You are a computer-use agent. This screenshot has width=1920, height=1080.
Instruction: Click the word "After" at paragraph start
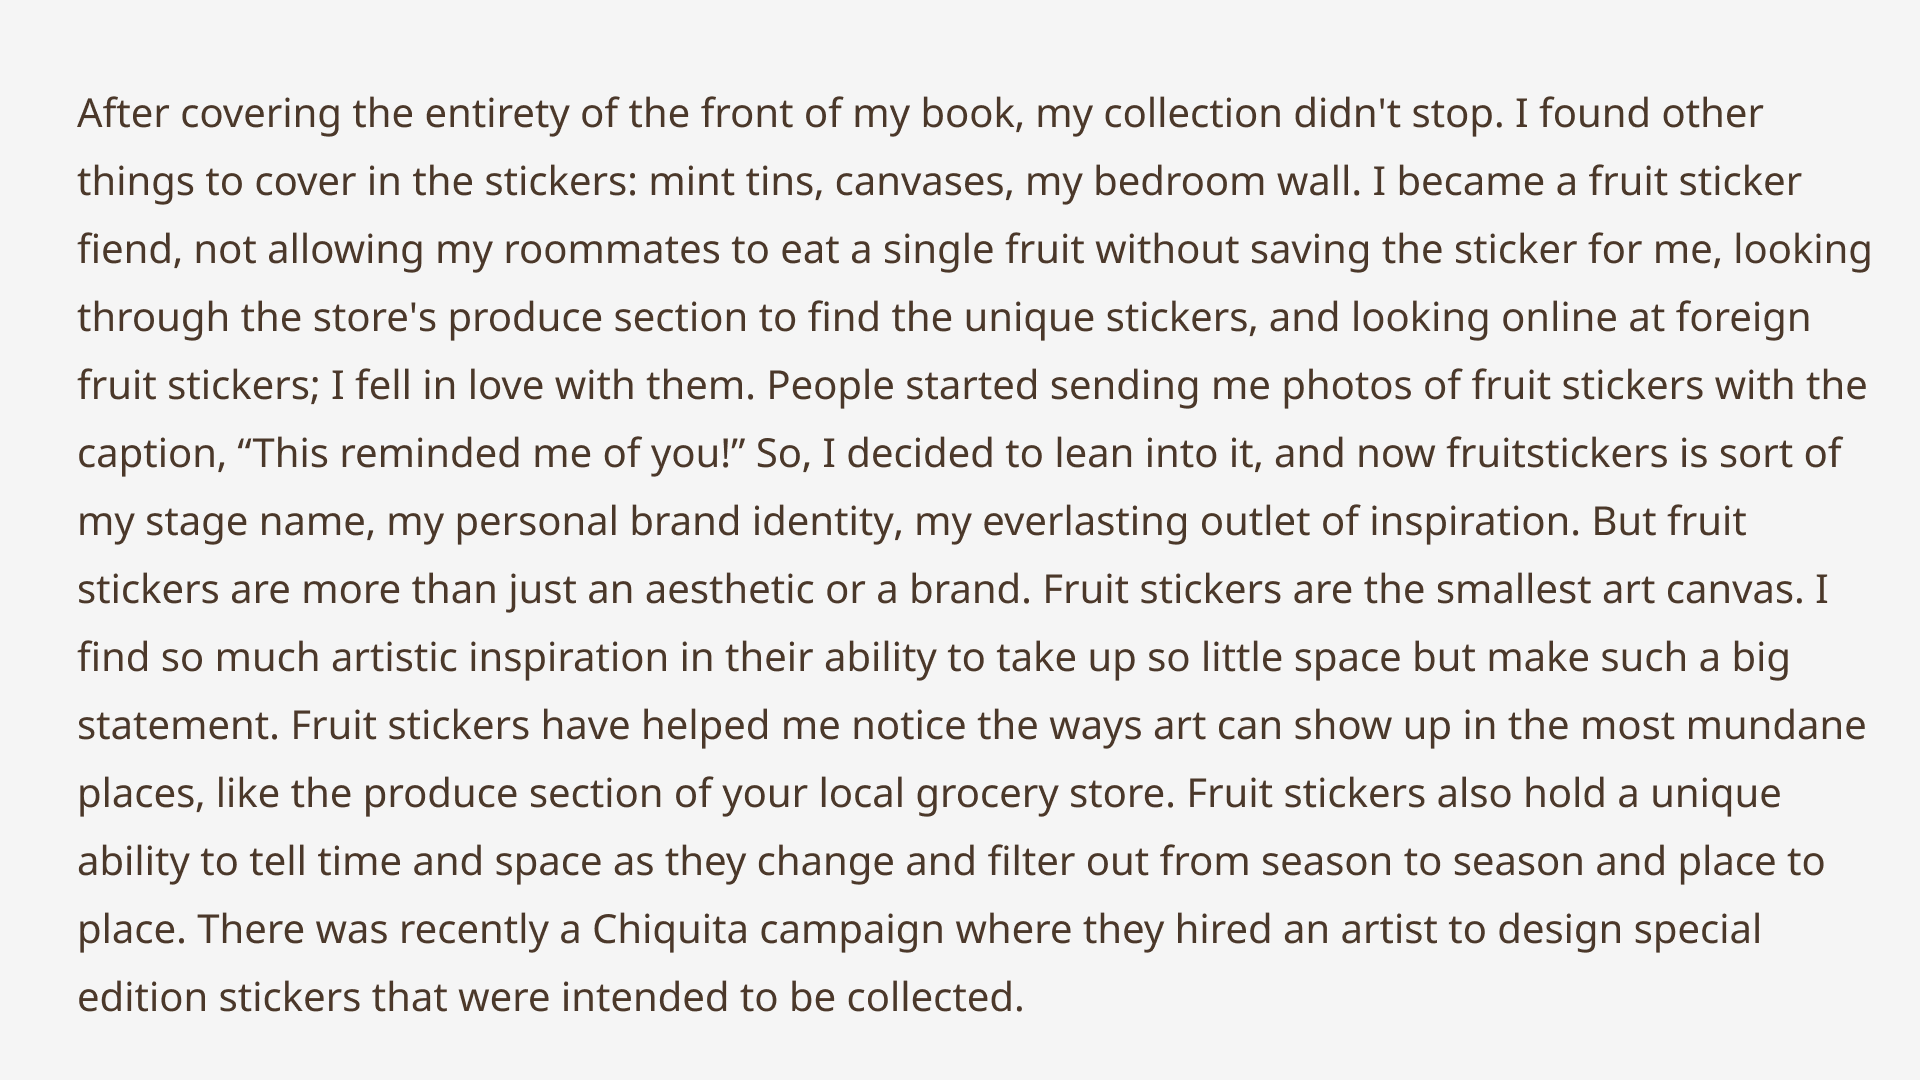pos(123,114)
